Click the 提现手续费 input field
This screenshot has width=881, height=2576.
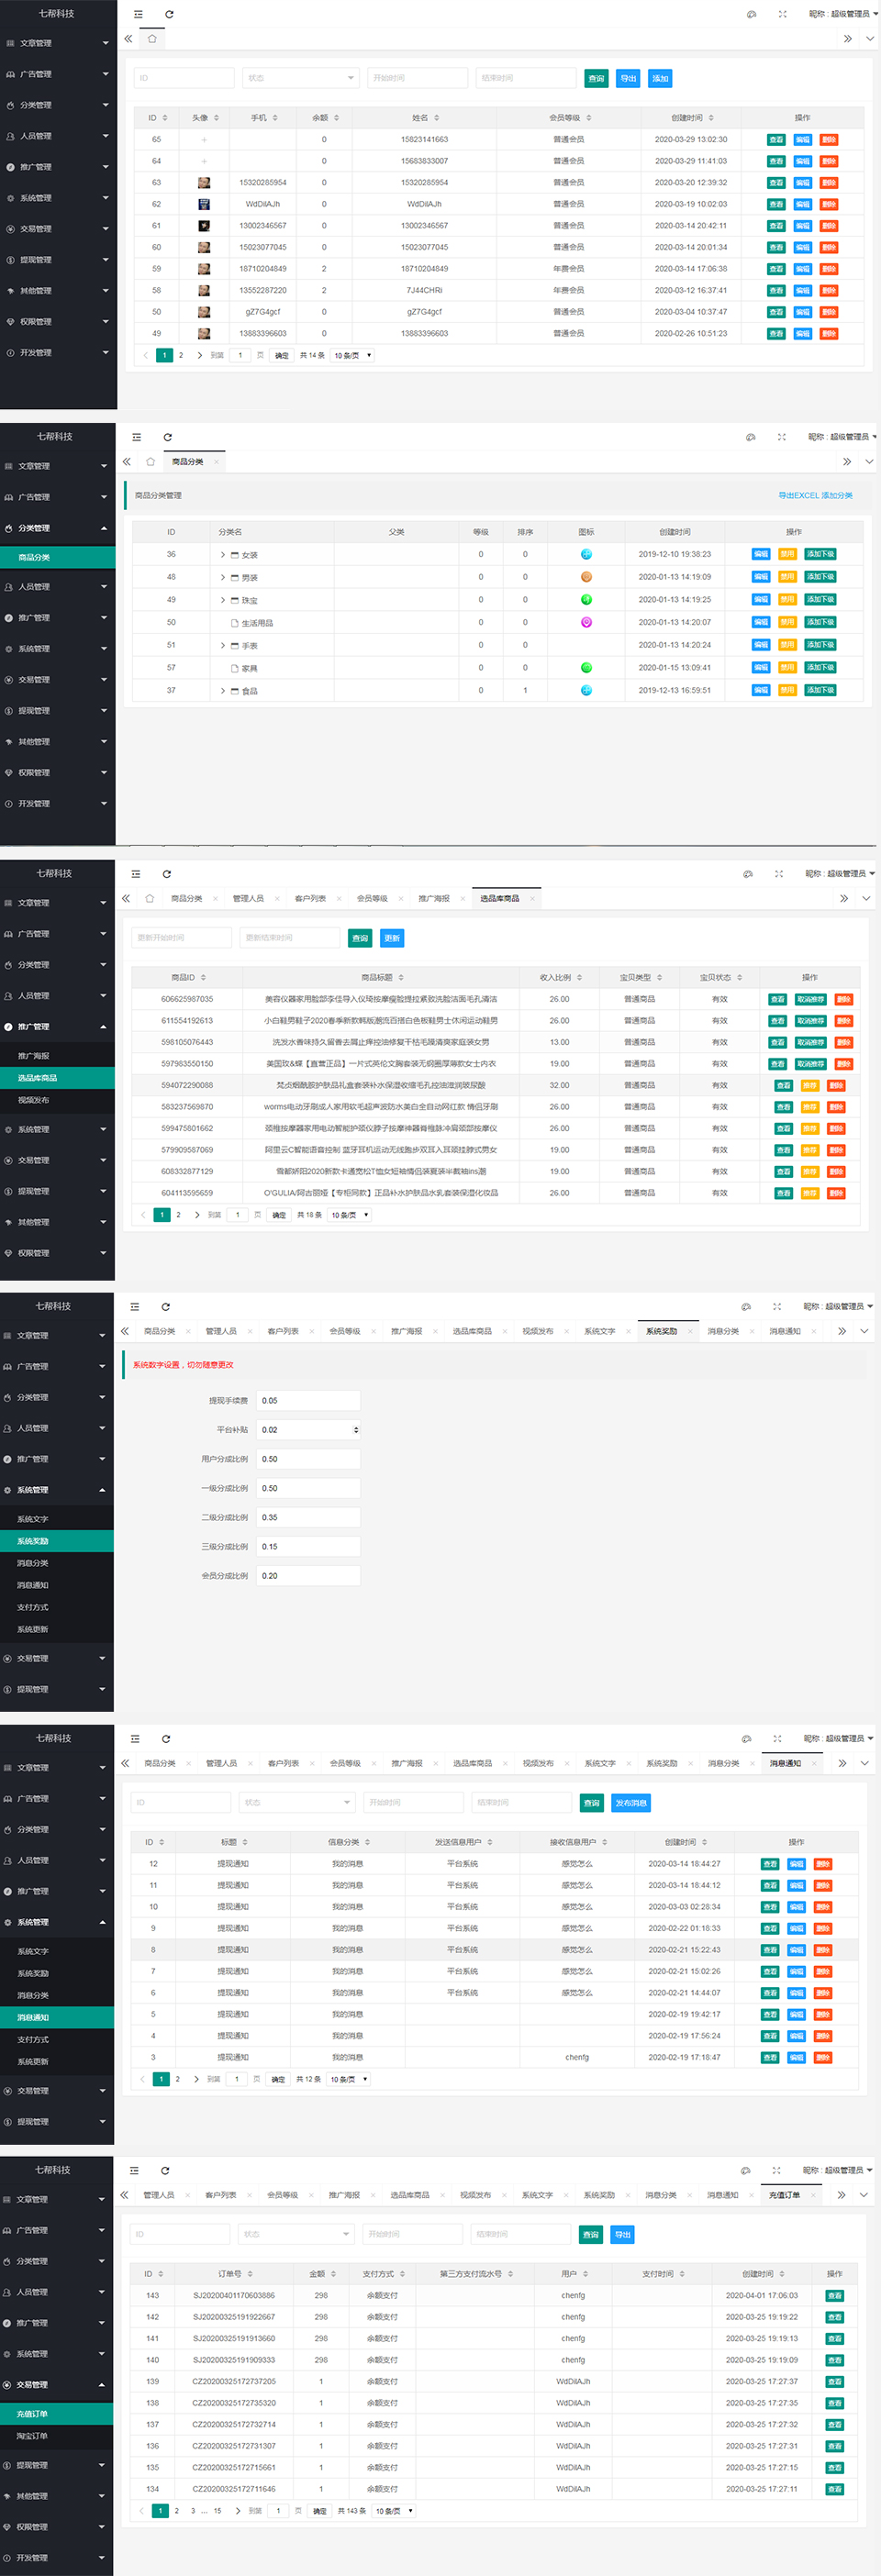[x=307, y=1400]
